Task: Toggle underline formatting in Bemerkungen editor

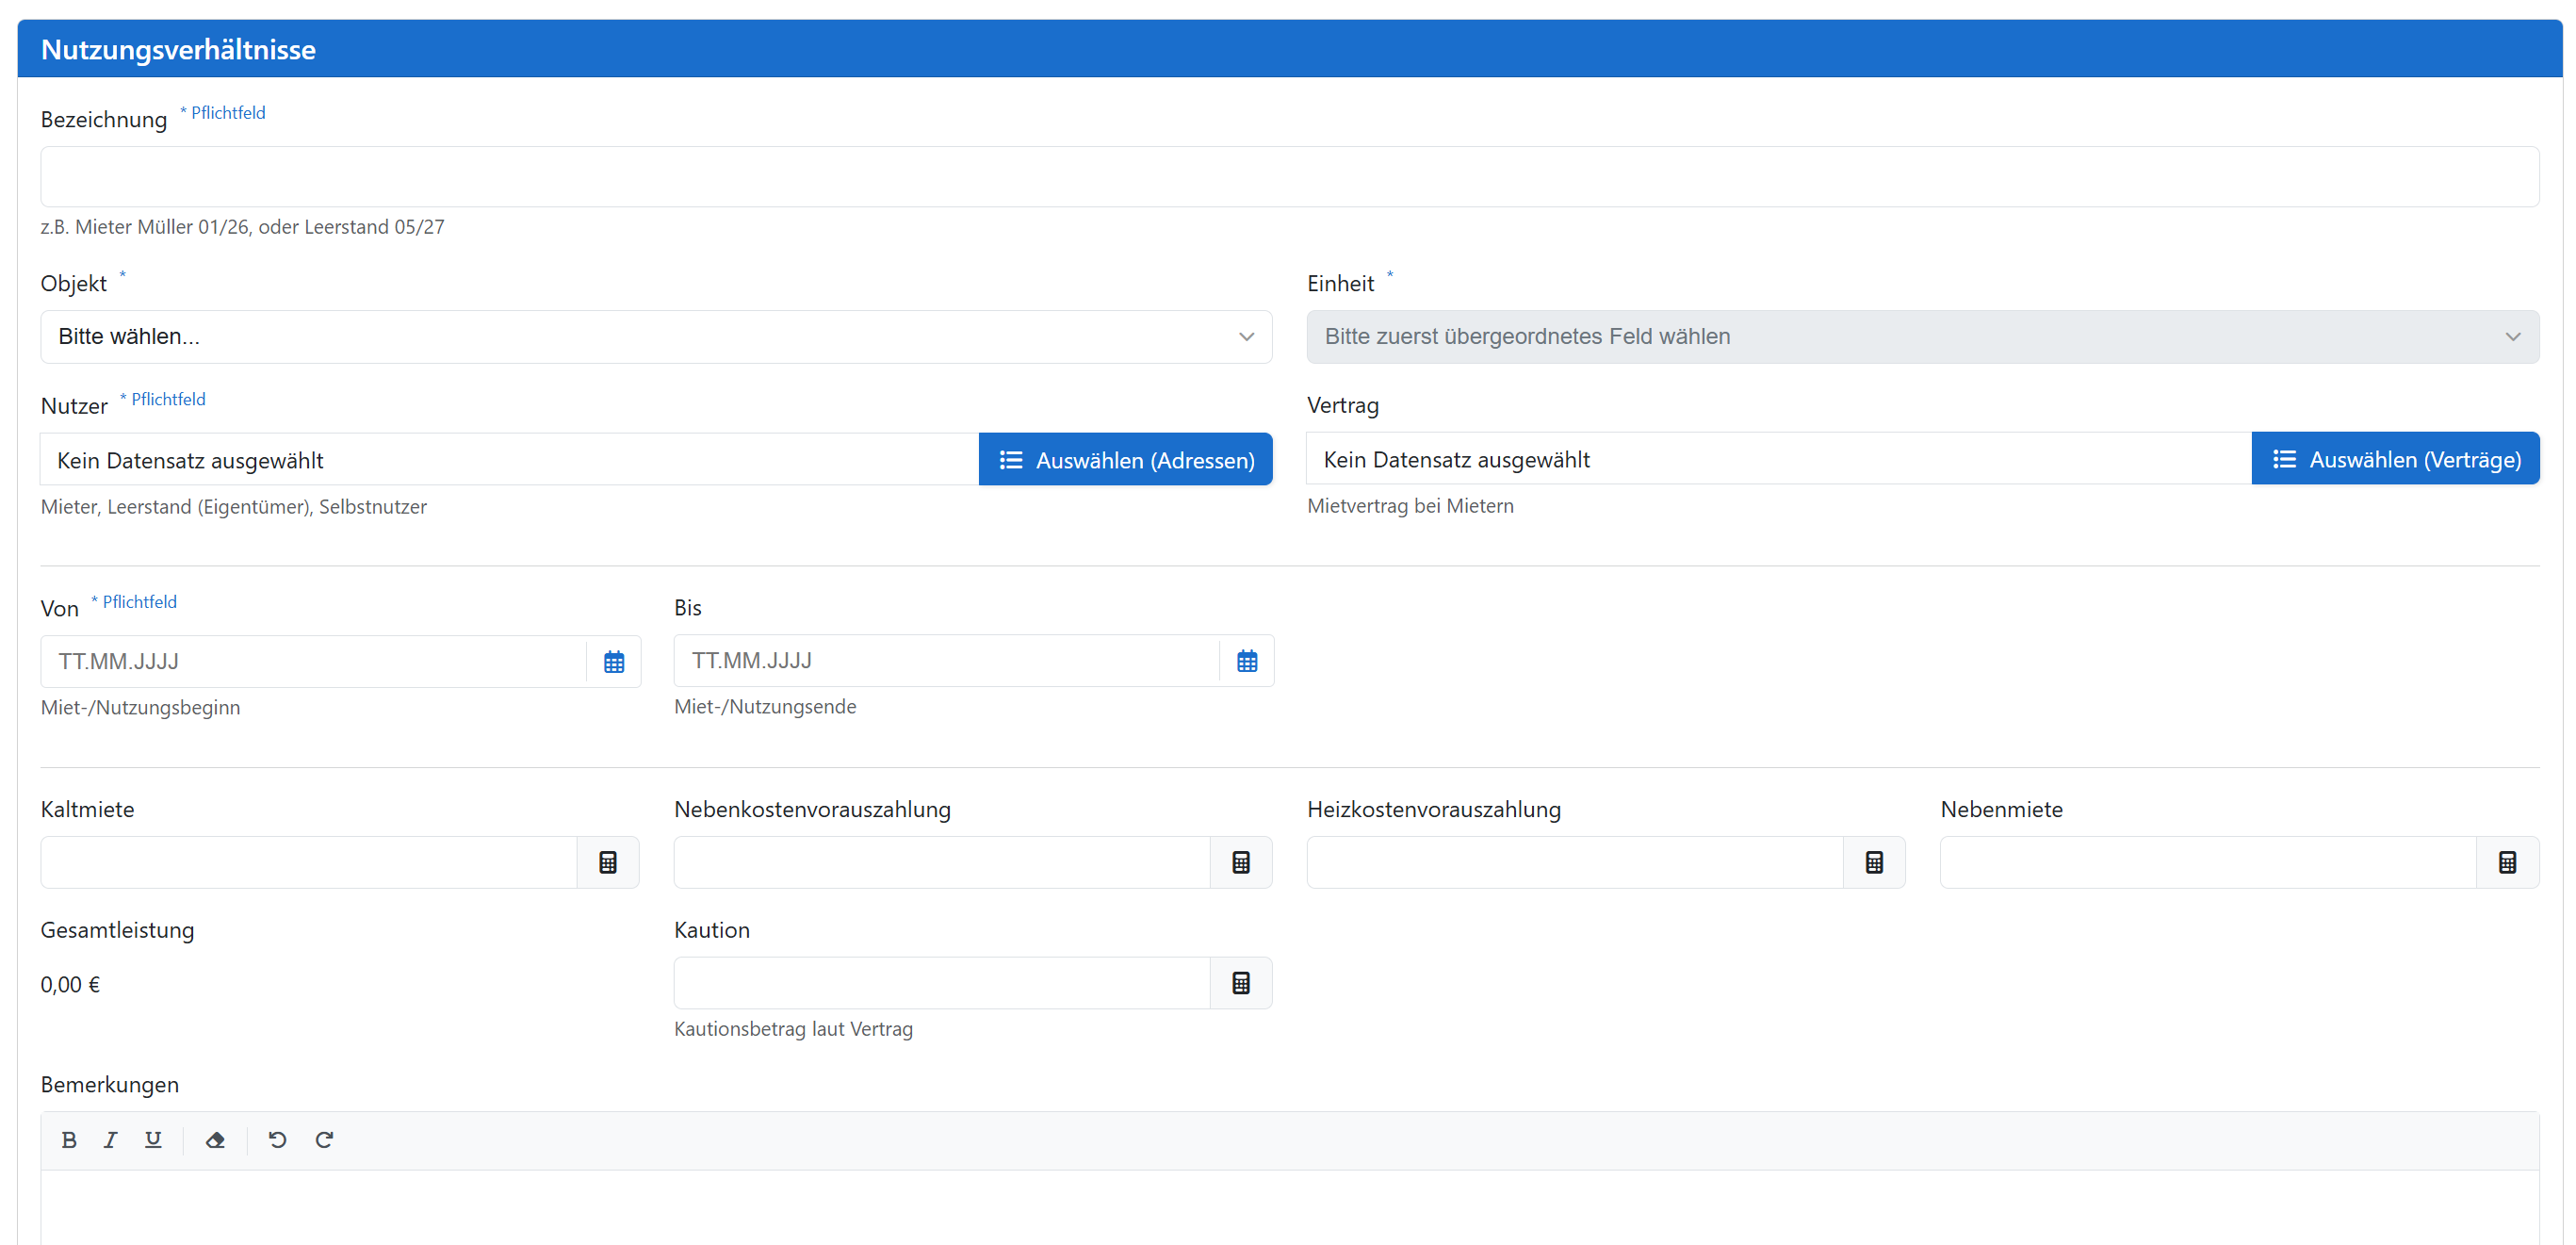Action: [x=152, y=1140]
